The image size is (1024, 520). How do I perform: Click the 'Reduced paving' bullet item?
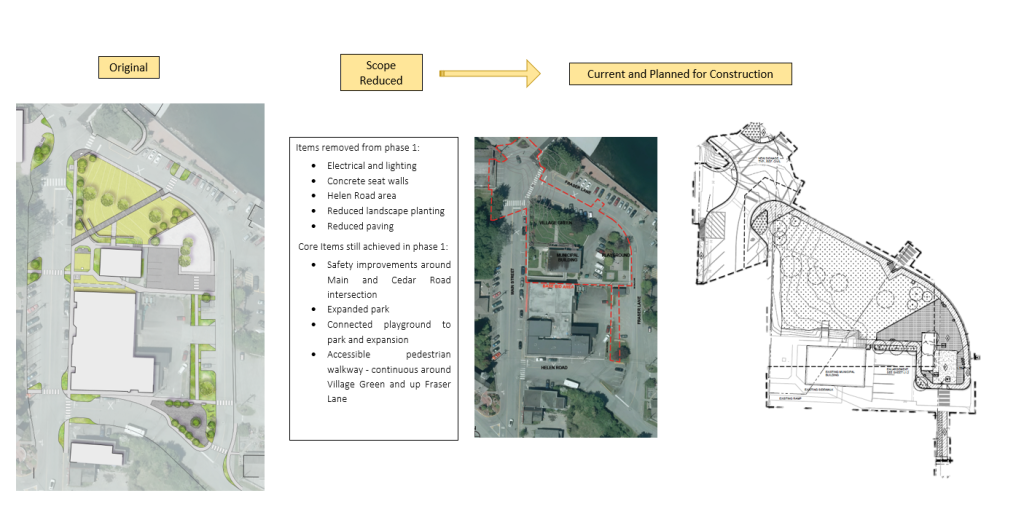tap(360, 226)
